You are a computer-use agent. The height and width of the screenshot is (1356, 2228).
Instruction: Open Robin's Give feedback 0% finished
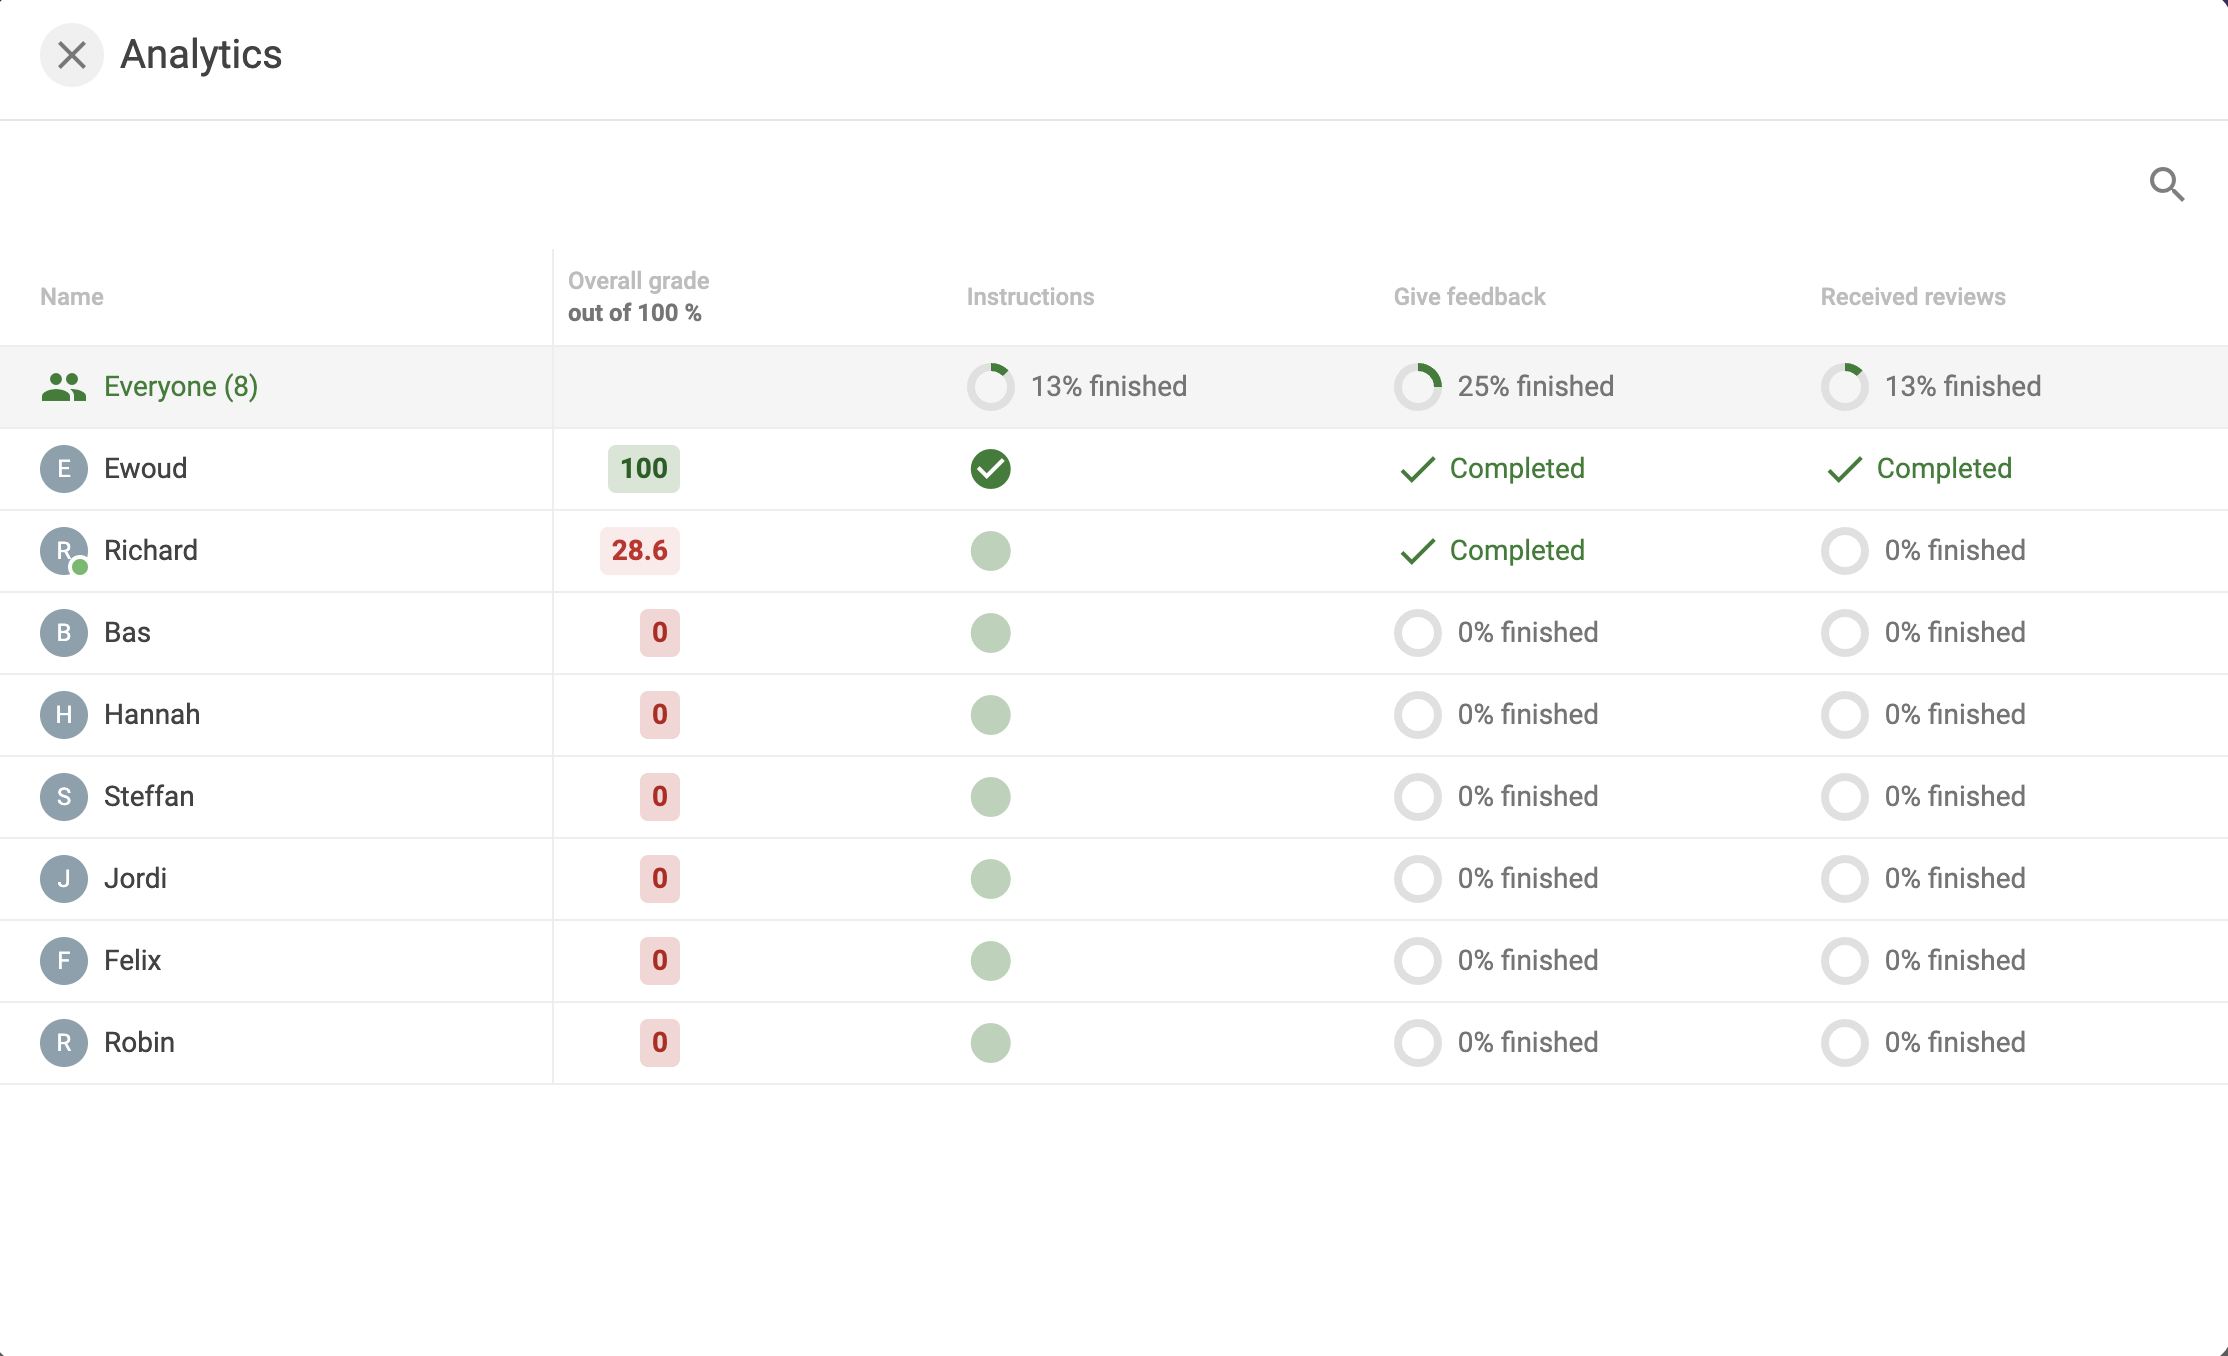pos(1496,1043)
